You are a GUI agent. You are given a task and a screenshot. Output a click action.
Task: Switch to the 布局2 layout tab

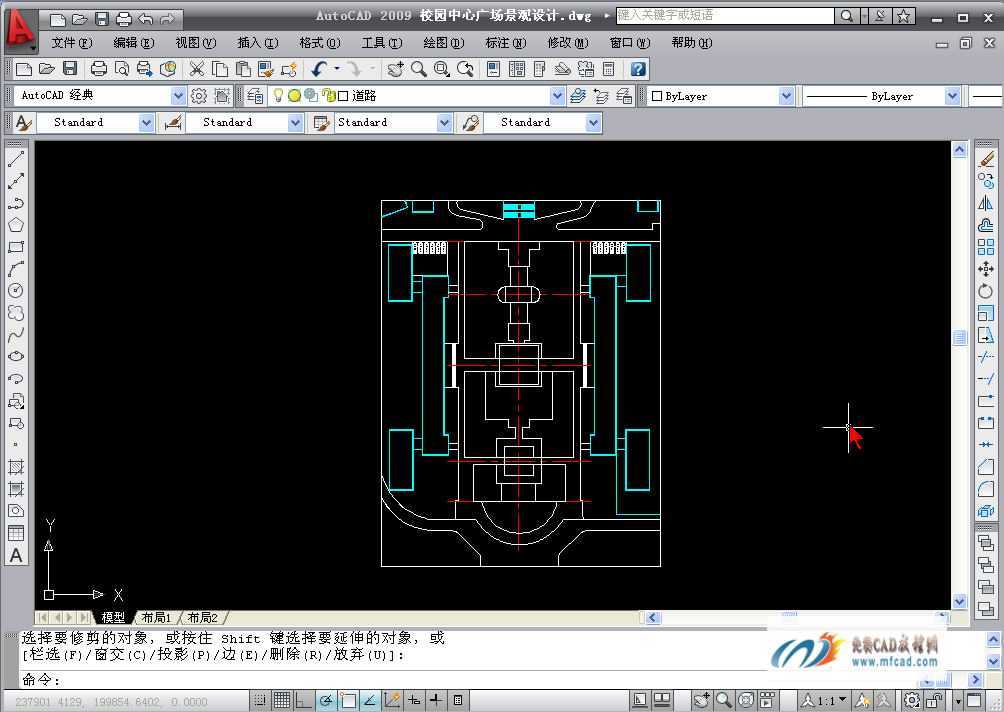point(203,618)
